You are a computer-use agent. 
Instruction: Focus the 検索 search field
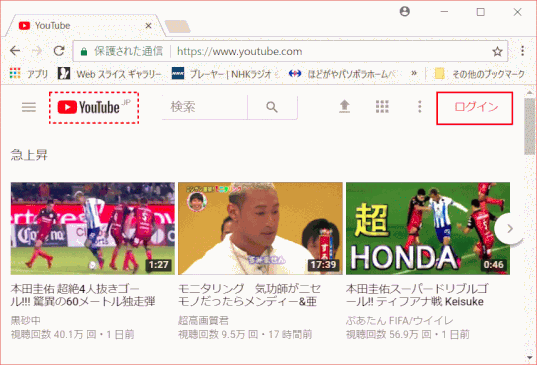tap(204, 107)
